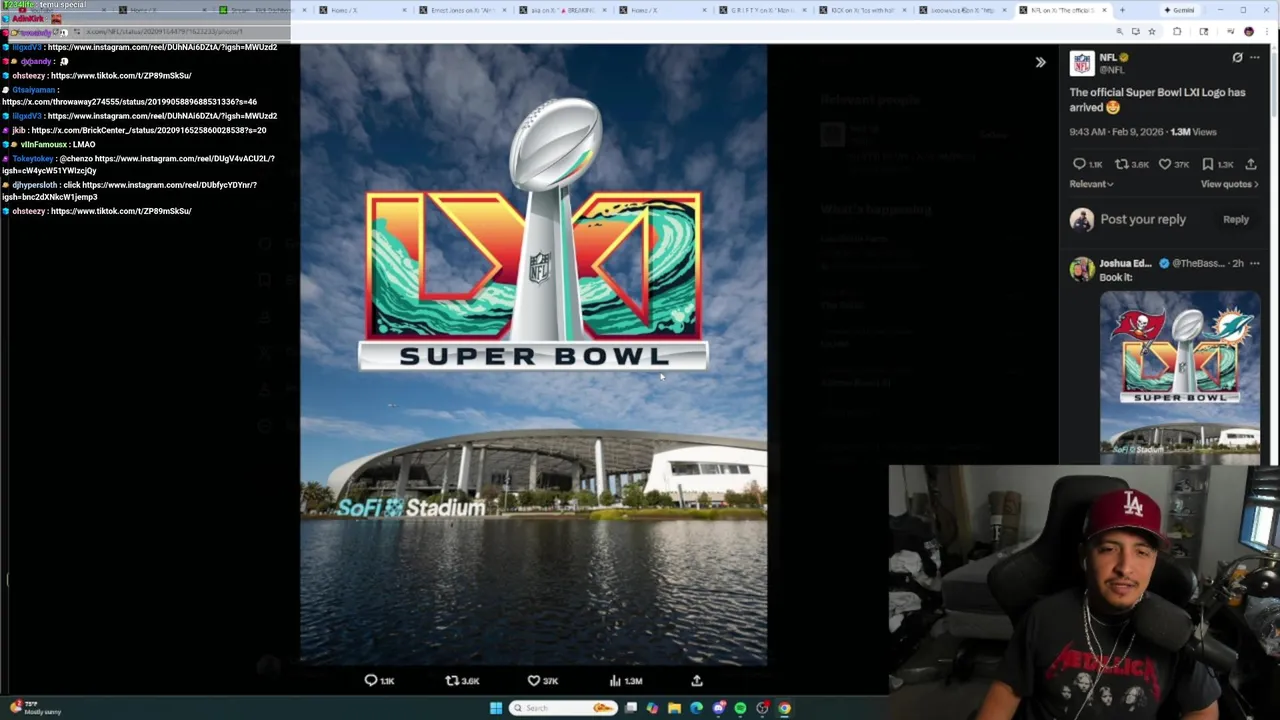This screenshot has height=720, width=1280.
Task: Open more options on Joshua's reply
Action: (1255, 263)
